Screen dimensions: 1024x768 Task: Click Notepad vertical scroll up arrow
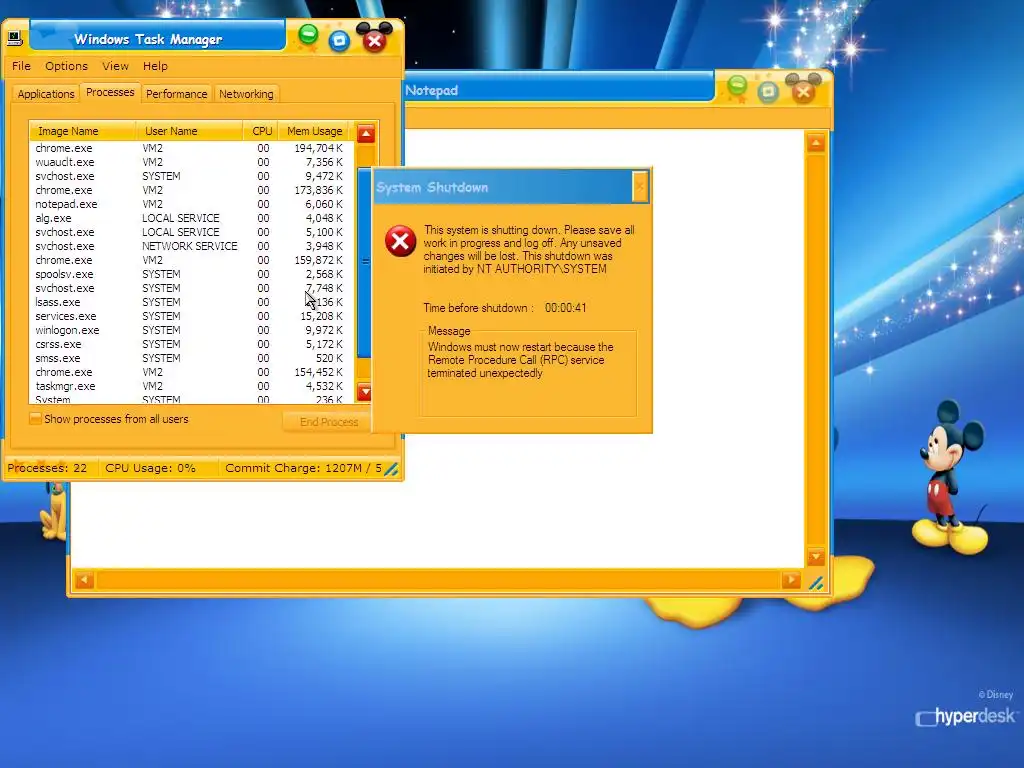(816, 142)
